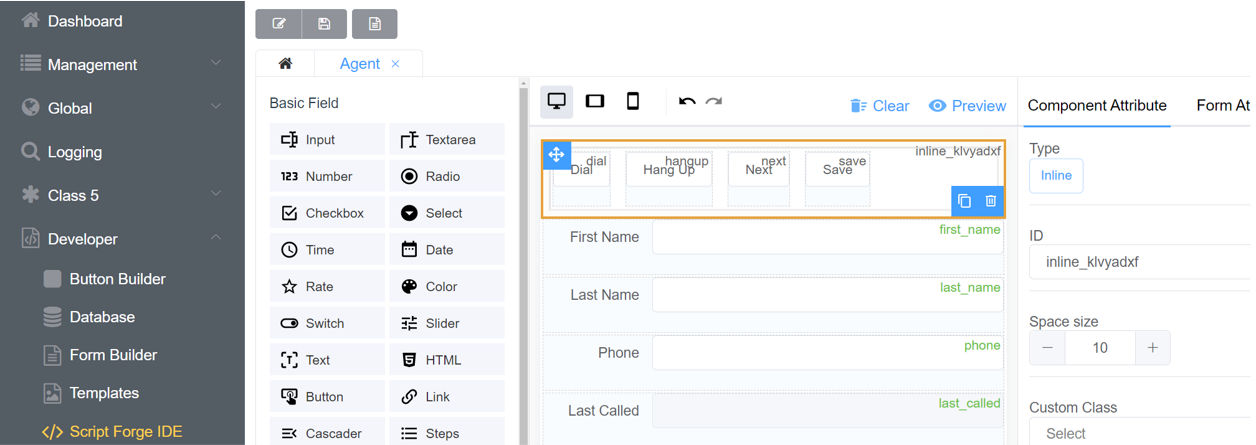Click the save disk toolbar button
The height and width of the screenshot is (445, 1256).
coord(324,24)
